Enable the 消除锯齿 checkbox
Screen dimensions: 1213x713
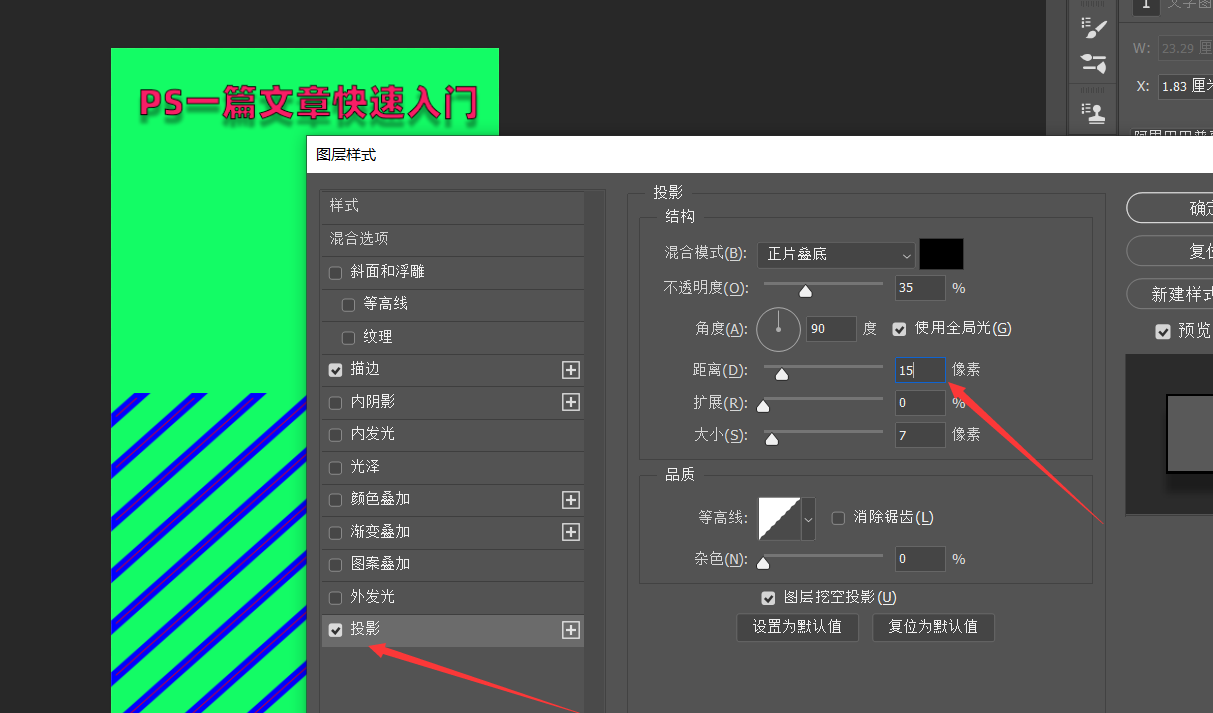pyautogui.click(x=838, y=518)
